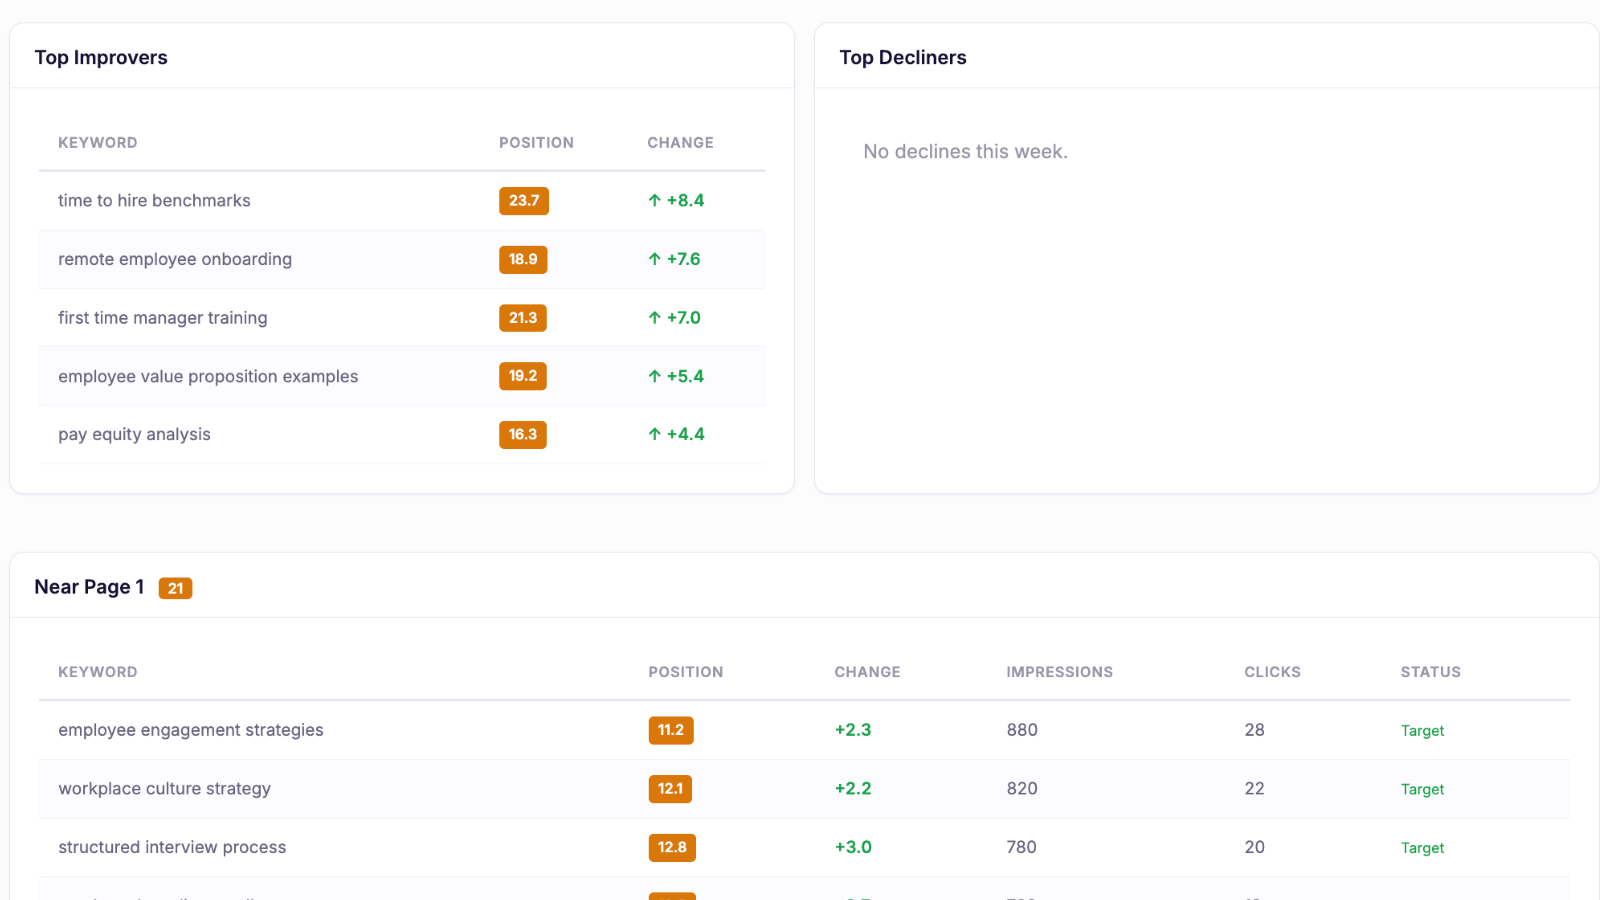Click the 'pay equity analysis' keyword
The image size is (1600, 900).
coord(134,434)
